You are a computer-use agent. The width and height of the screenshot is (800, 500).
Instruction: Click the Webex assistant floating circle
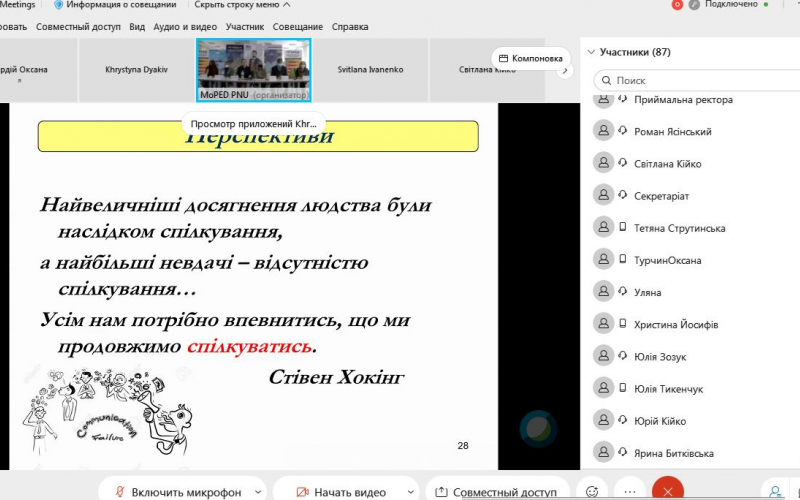(538, 429)
